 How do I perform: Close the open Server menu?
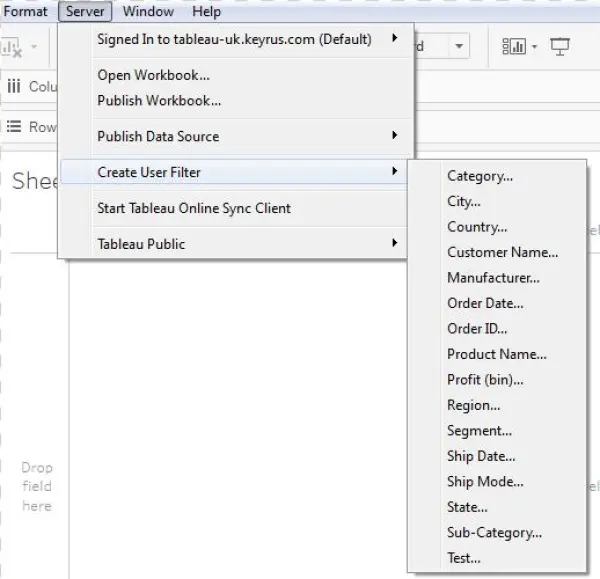(85, 11)
